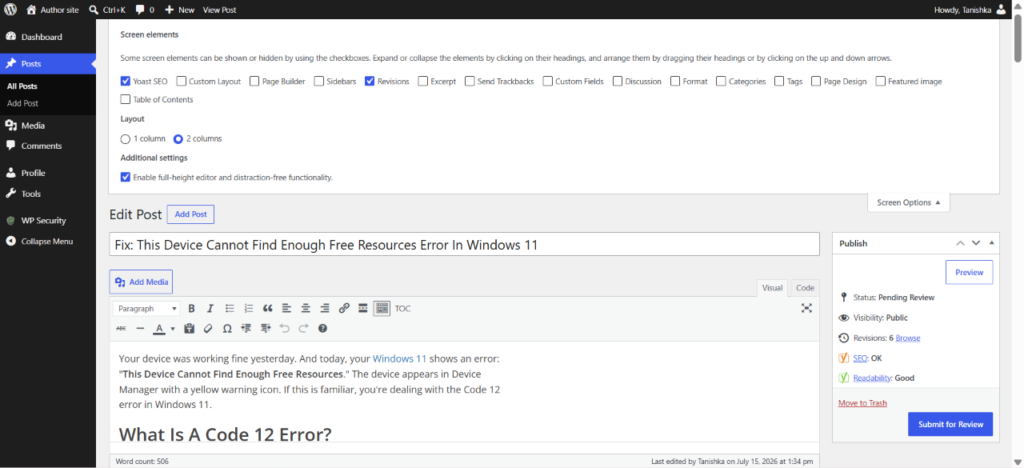Clear formatting with the eraser icon

[x=208, y=328]
